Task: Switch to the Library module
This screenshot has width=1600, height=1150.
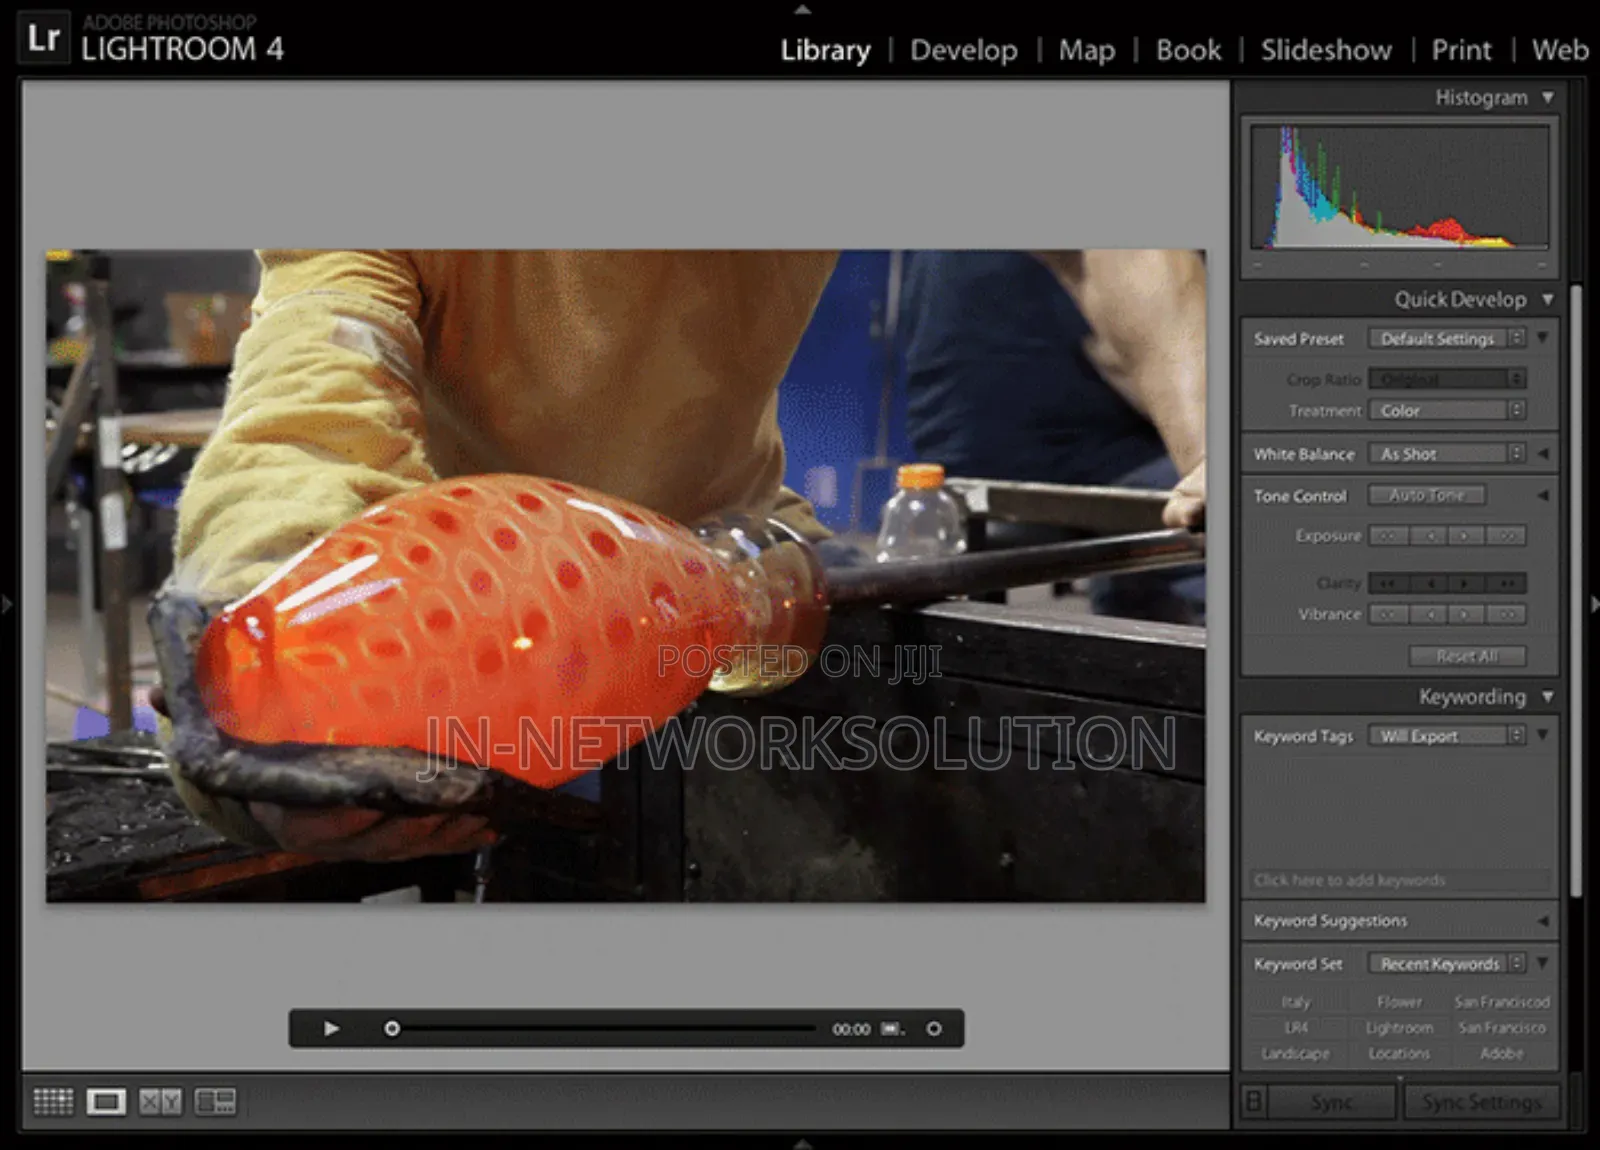Action: tap(825, 50)
